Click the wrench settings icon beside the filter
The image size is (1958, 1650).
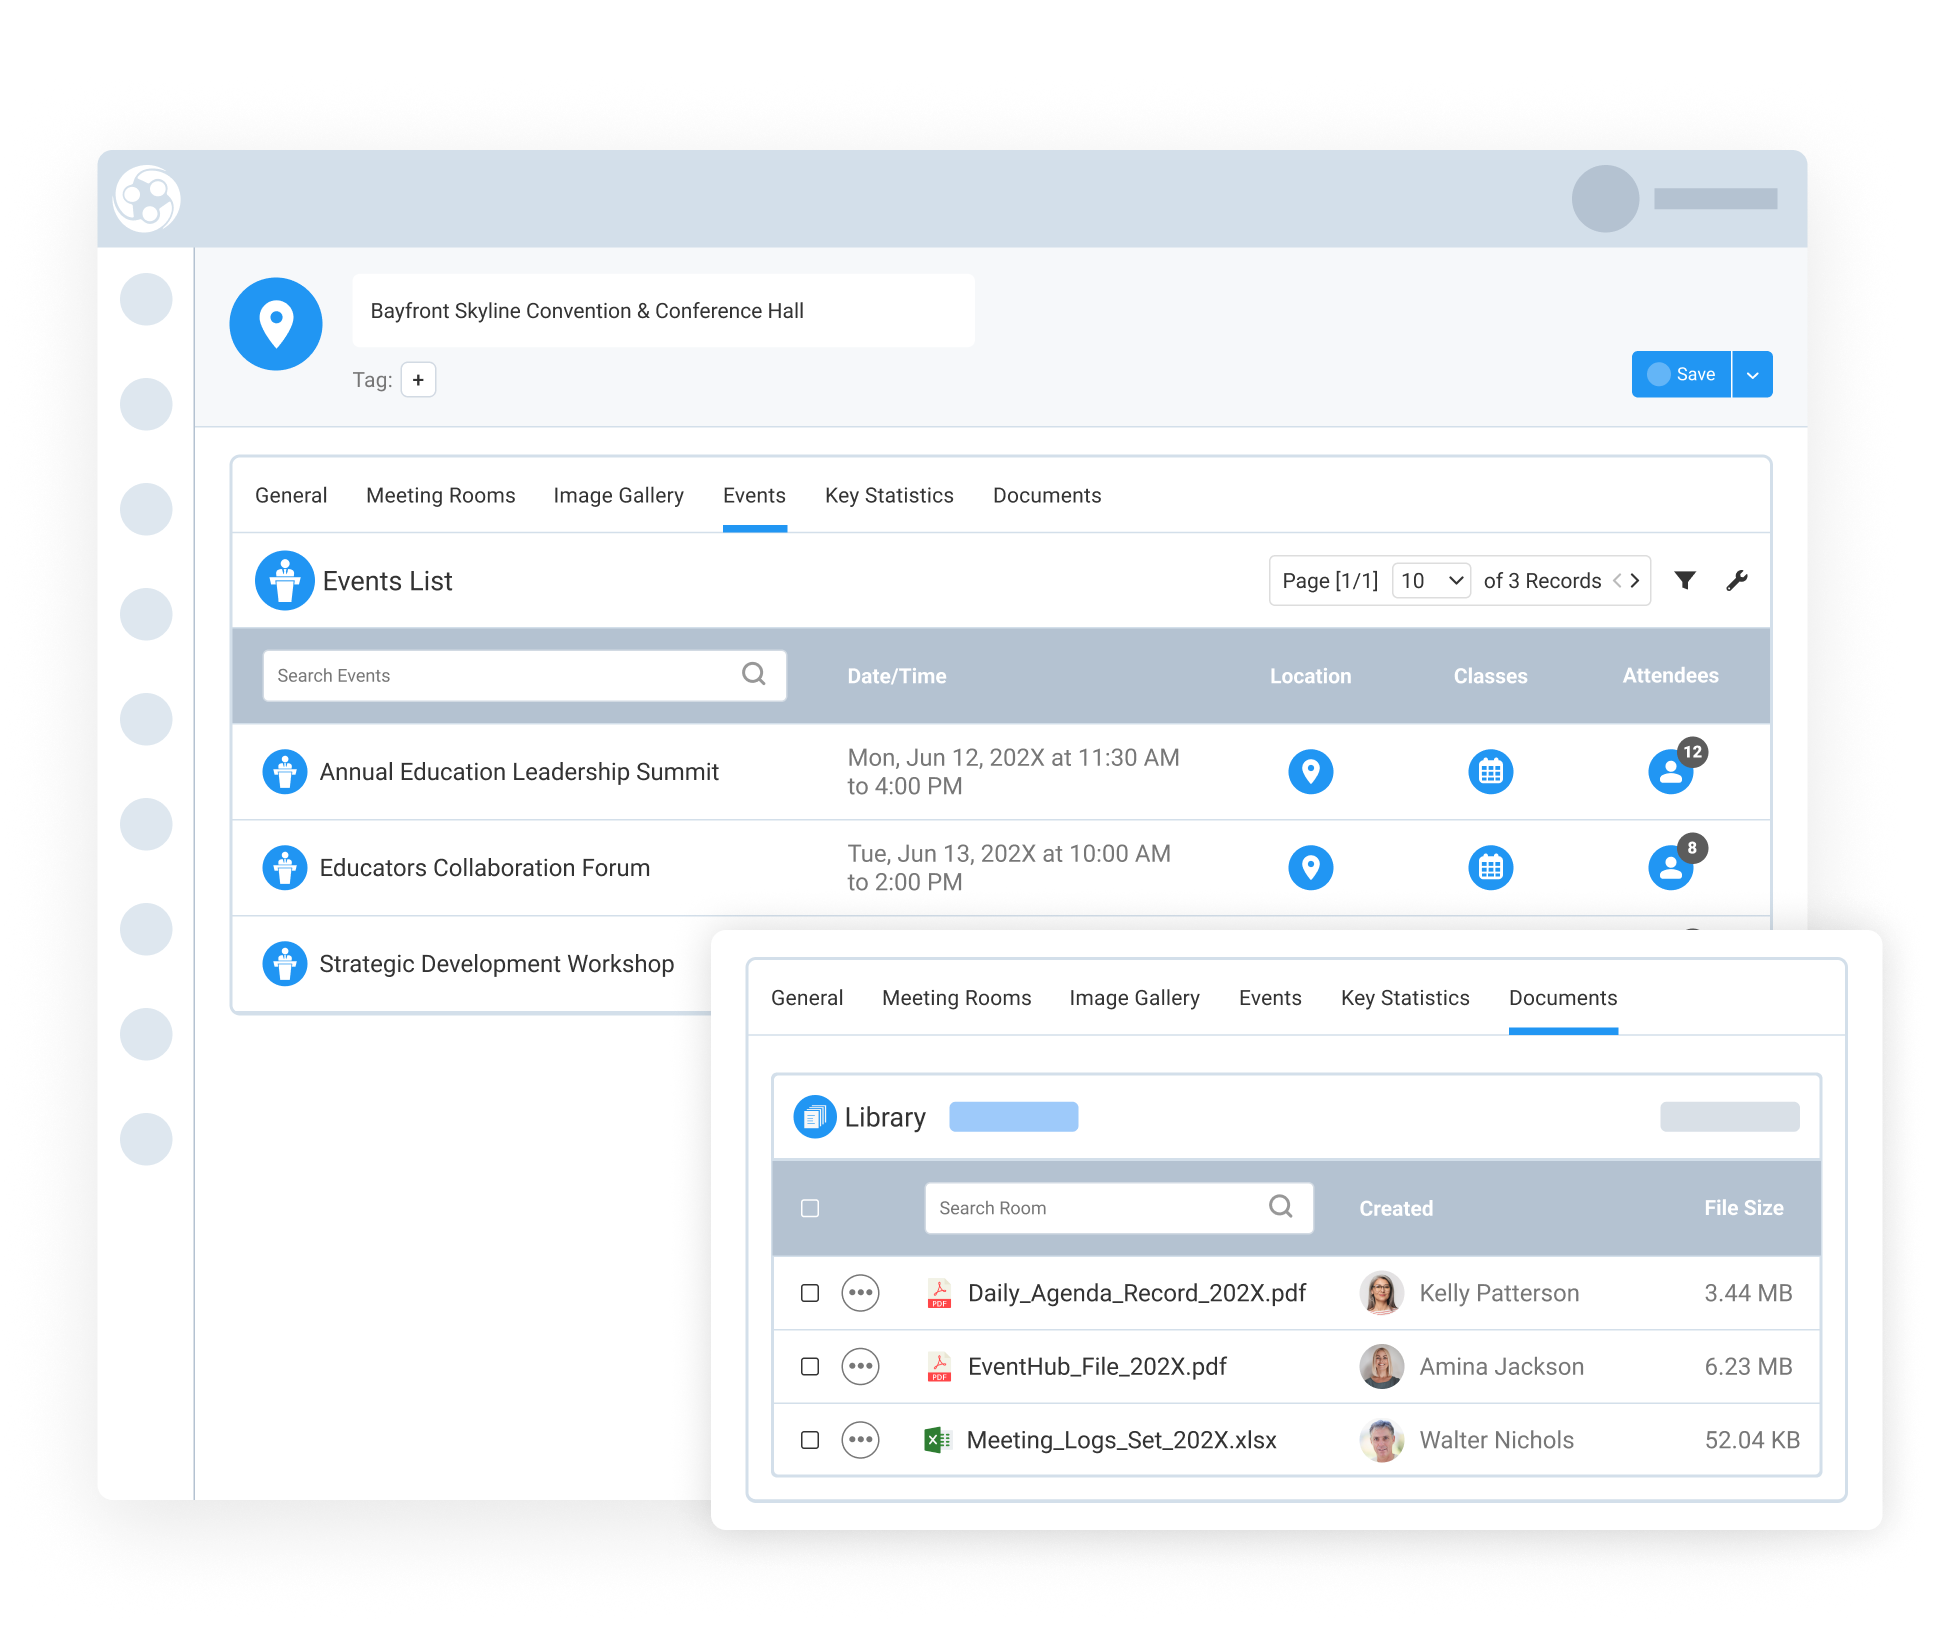(1737, 580)
